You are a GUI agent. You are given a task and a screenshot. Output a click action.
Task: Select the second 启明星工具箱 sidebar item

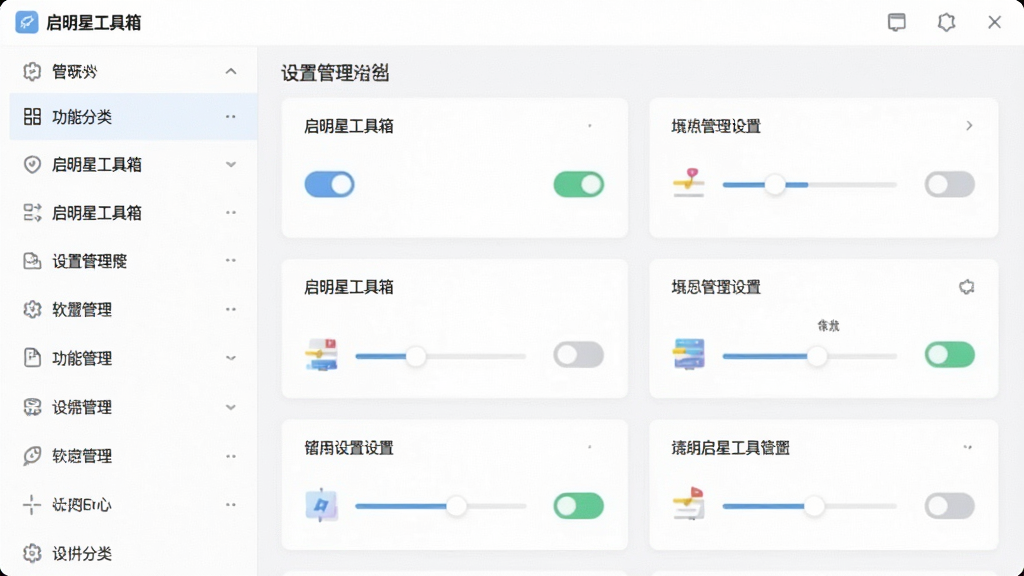pos(133,212)
